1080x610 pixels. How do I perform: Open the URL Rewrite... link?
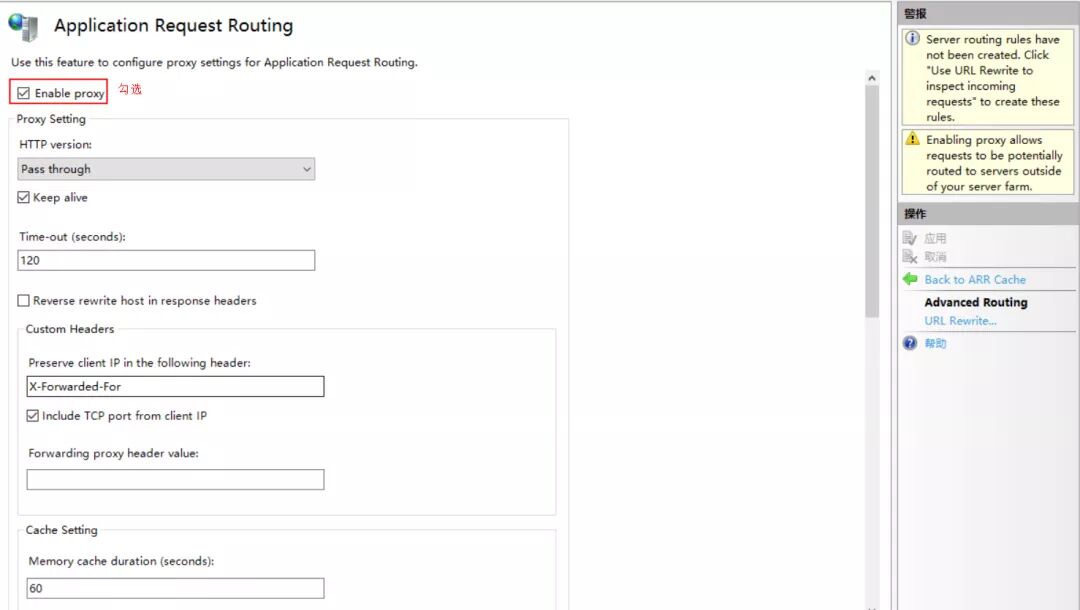tap(960, 321)
